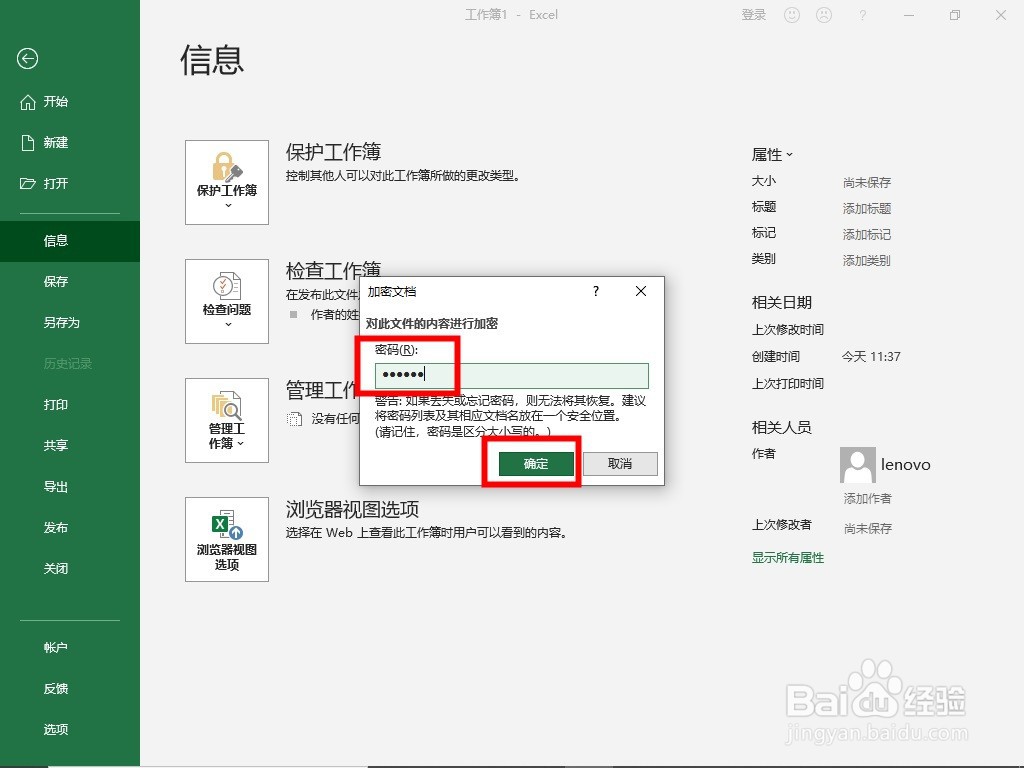Select the 信息 info tab
Viewport: 1024px width, 768px height.
pyautogui.click(x=70, y=241)
